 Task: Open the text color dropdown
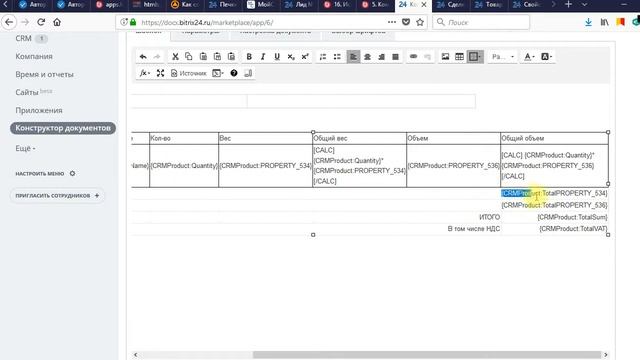[529, 57]
